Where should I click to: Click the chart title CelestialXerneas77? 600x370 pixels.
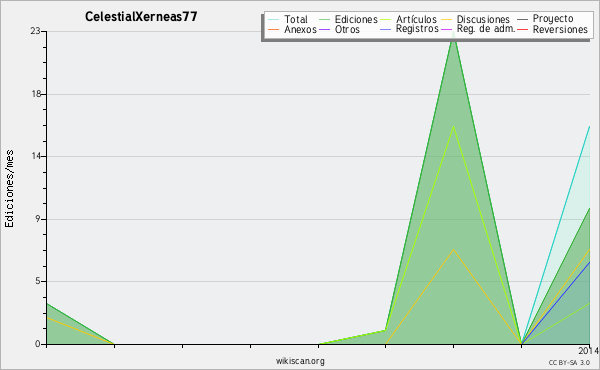tap(141, 17)
